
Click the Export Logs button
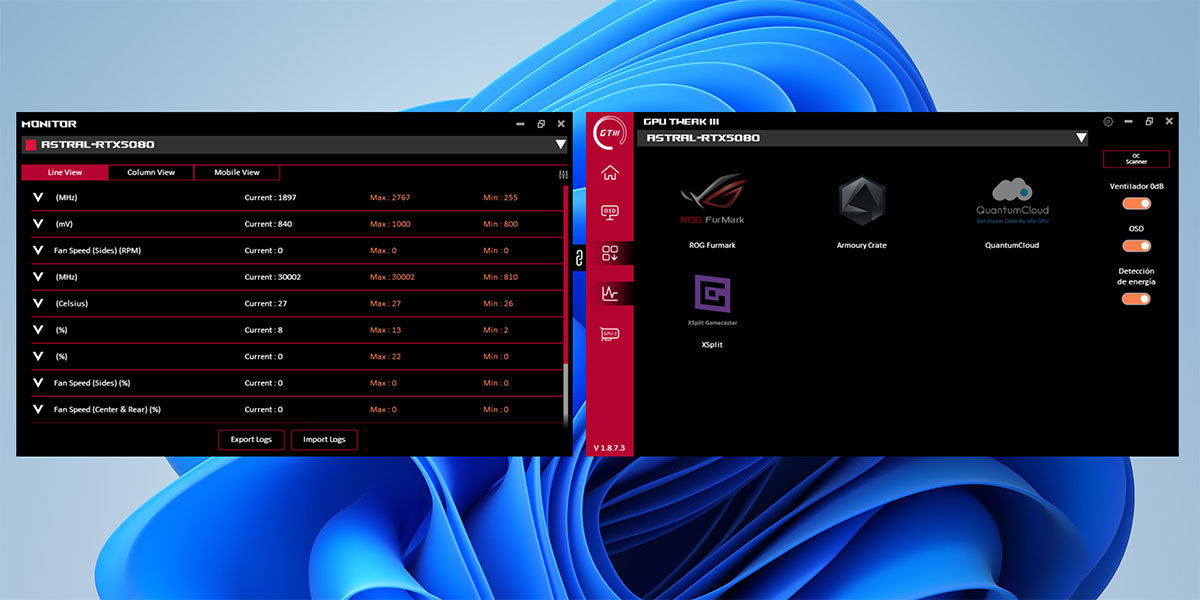point(251,439)
